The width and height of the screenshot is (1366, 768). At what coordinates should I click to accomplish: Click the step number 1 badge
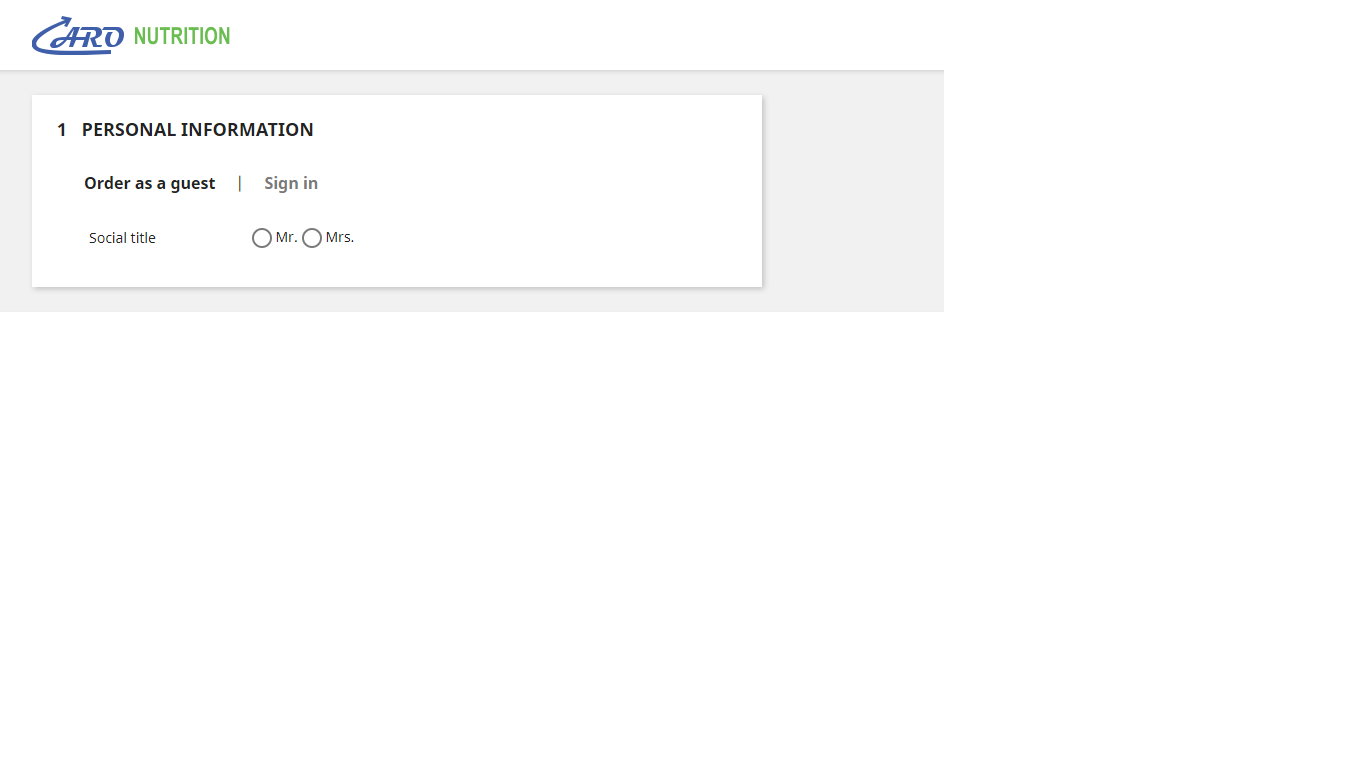(62, 130)
